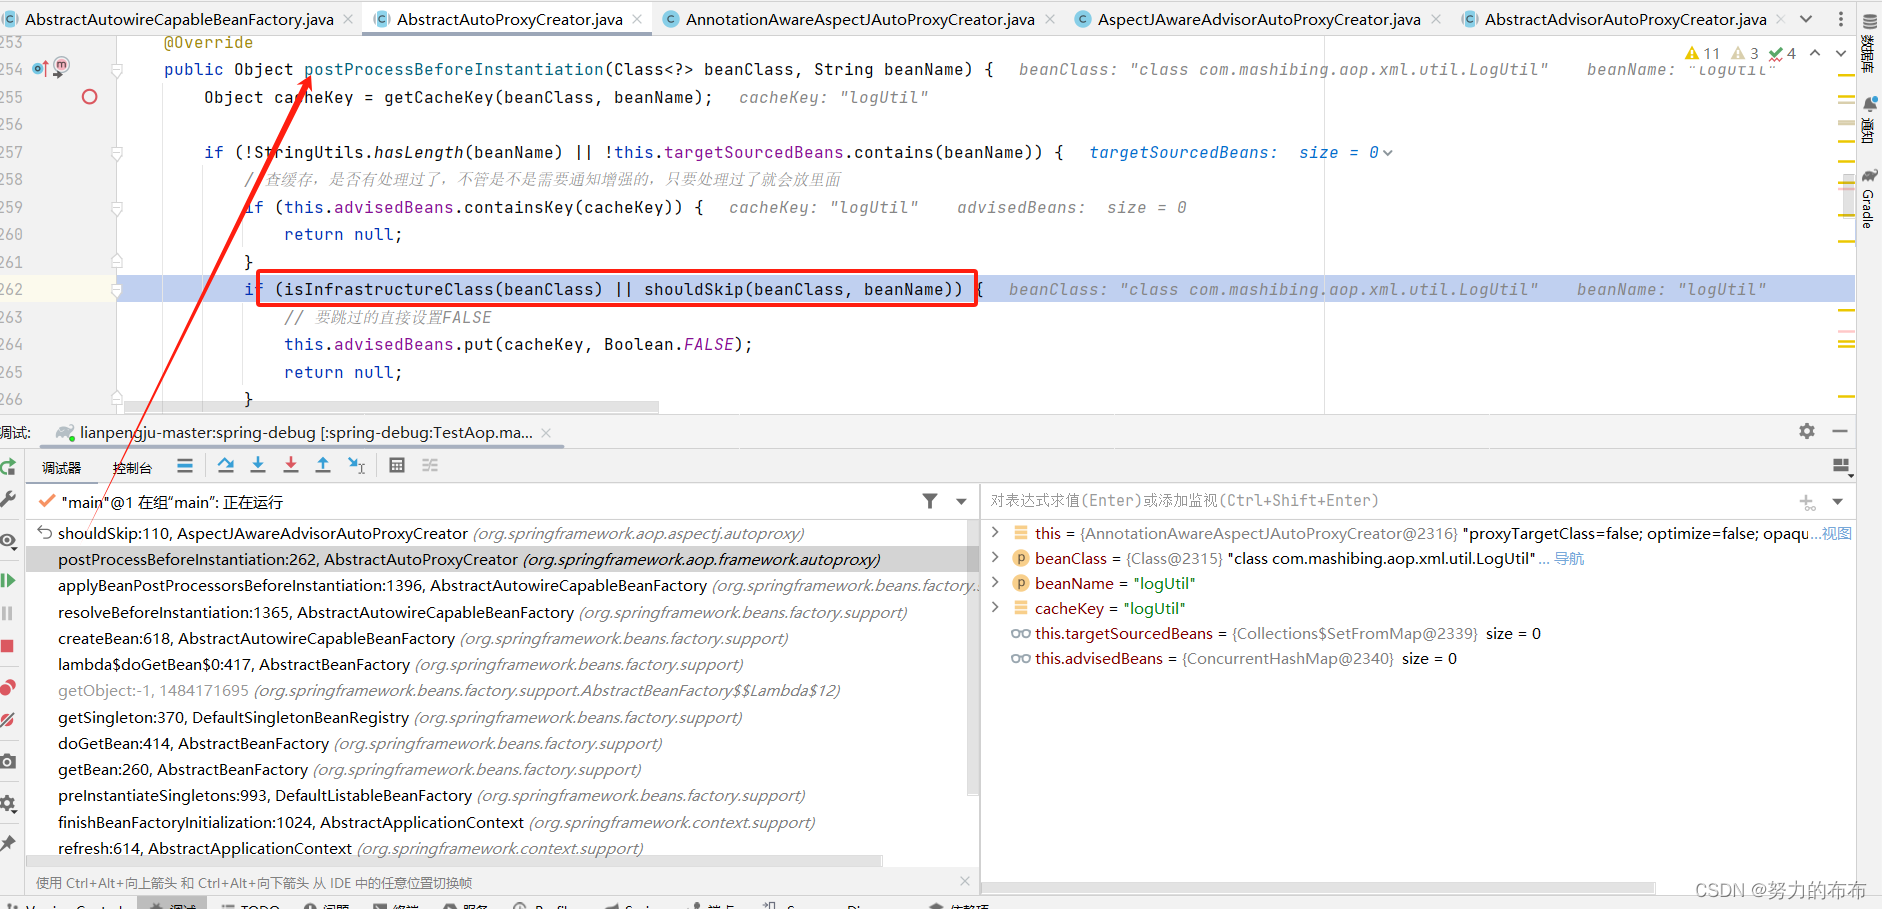Expand the cacheKey variable node

pos(995,607)
